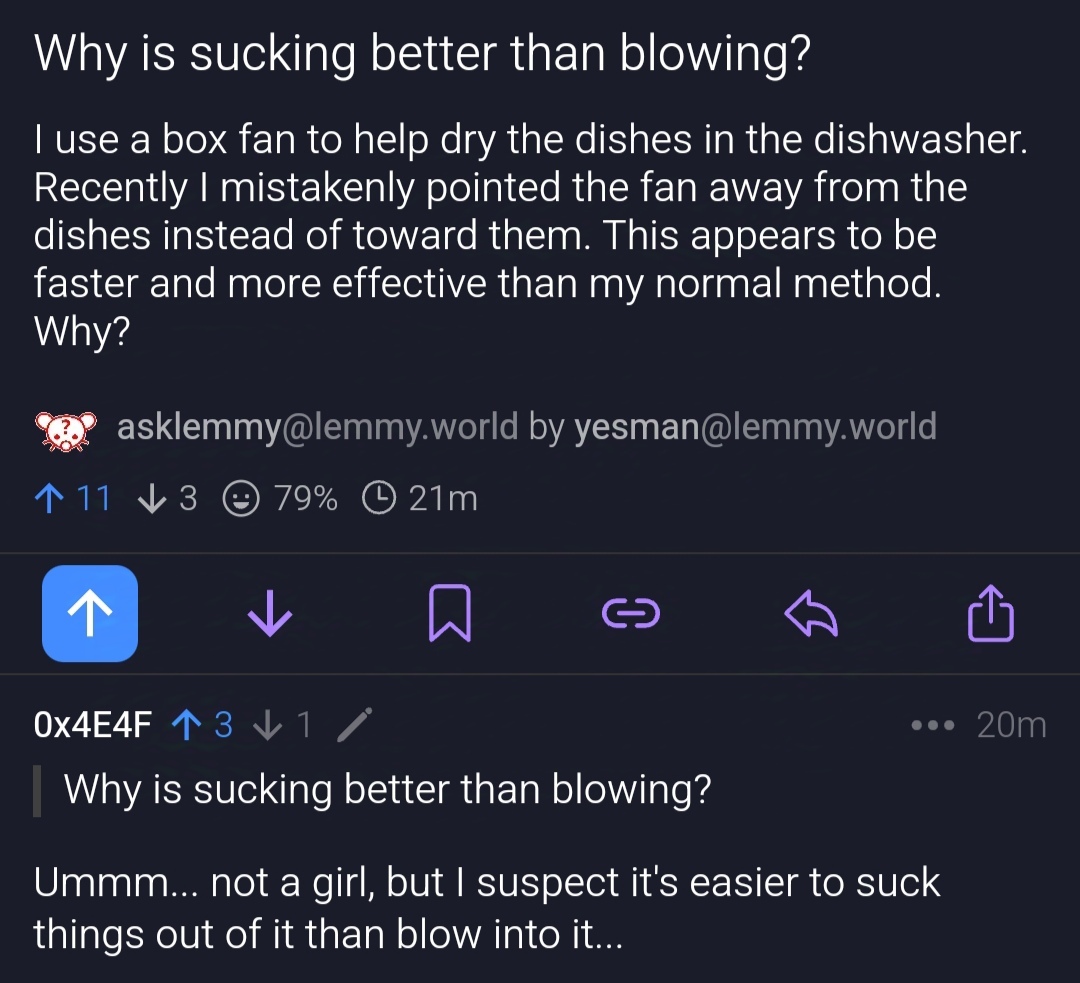Reply to the post
The height and width of the screenshot is (983, 1080).
[x=811, y=613]
